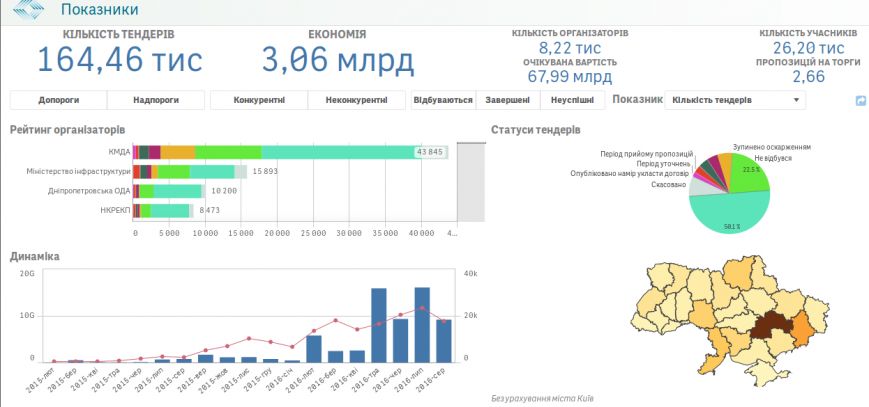Select the Дніпропетровська ОДА bar
869x407 pixels.
(169, 191)
